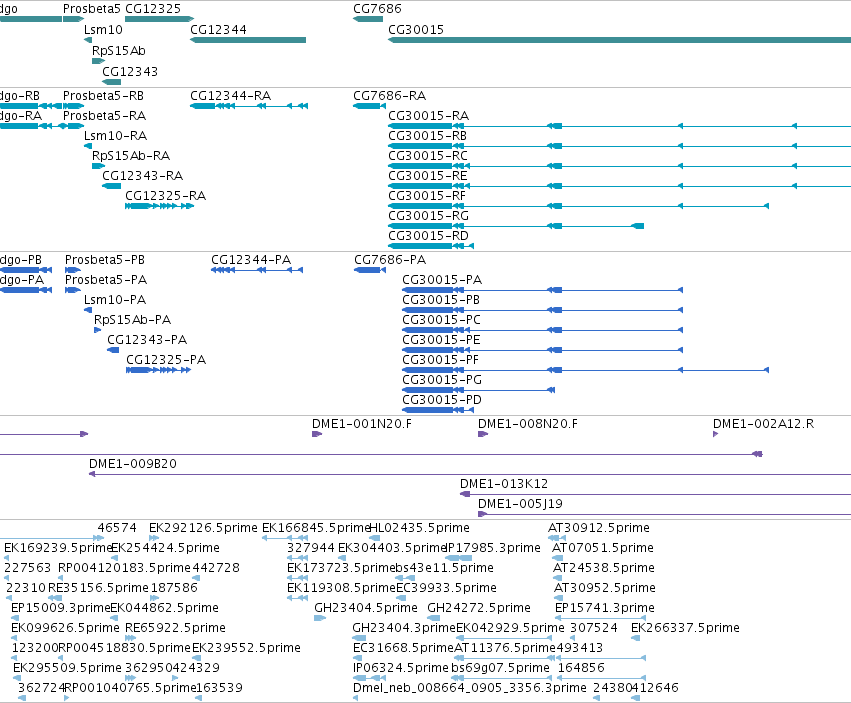Click transcript CG30015-RD
The width and height of the screenshot is (851, 703).
click(x=431, y=246)
